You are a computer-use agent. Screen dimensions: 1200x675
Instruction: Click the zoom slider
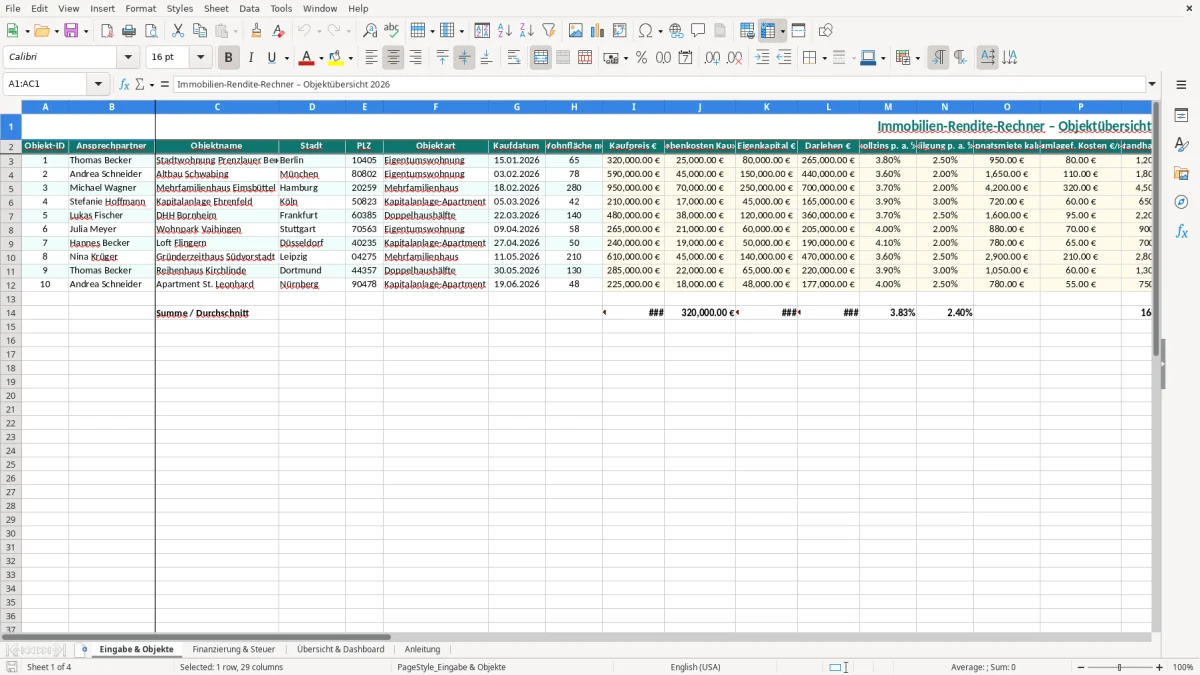[x=1119, y=667]
